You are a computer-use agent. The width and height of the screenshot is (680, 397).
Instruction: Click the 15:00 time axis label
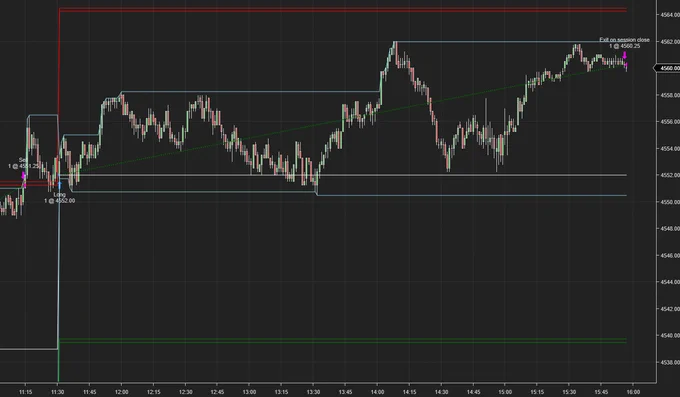point(505,392)
